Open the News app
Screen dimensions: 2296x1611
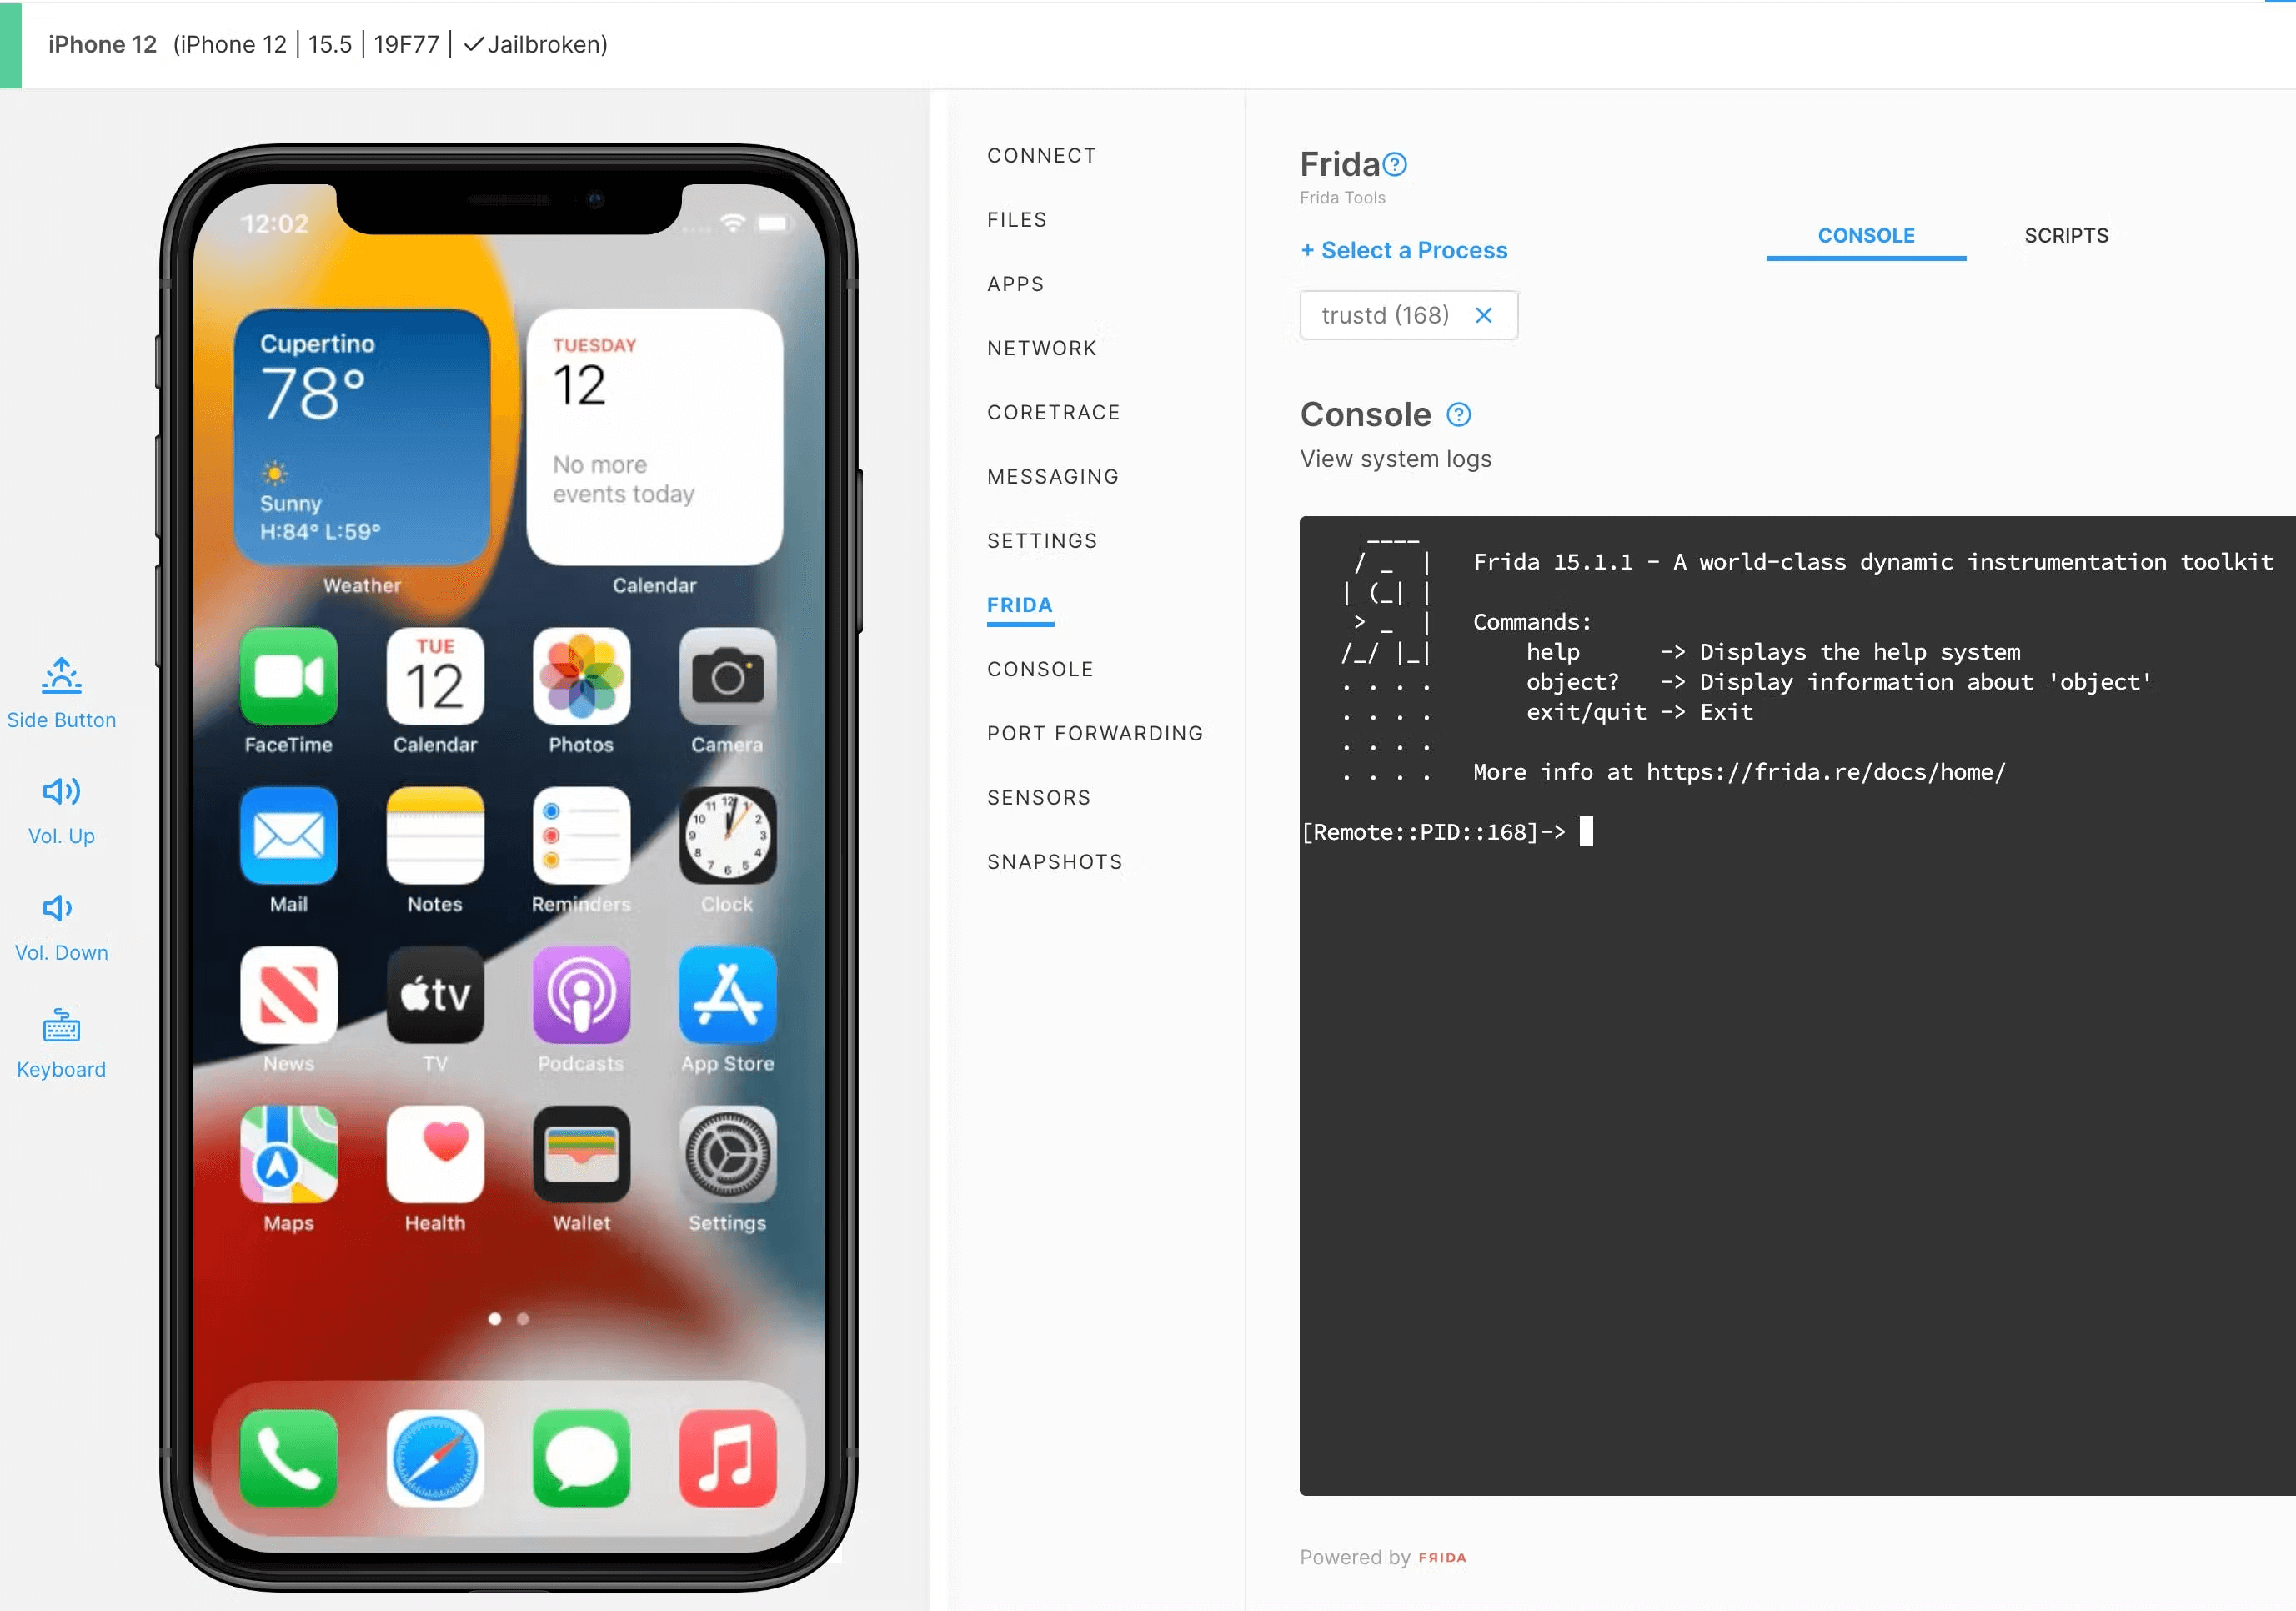288,995
